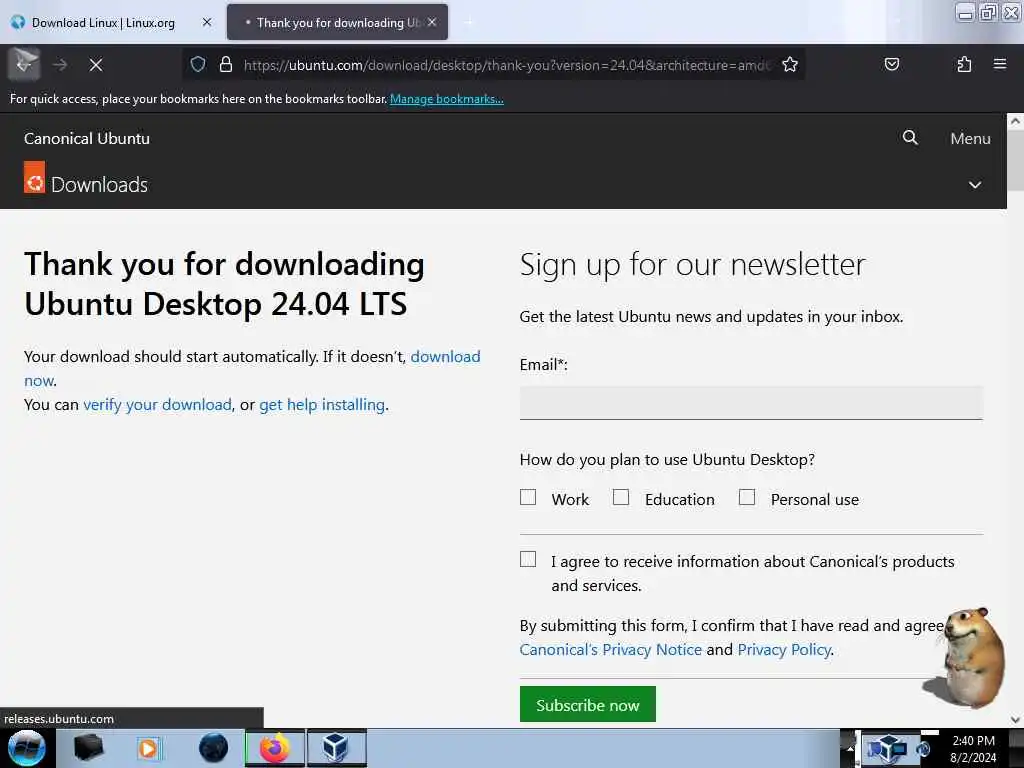Click the orange Ubuntu logo icon
The image size is (1024, 768).
coord(35,177)
